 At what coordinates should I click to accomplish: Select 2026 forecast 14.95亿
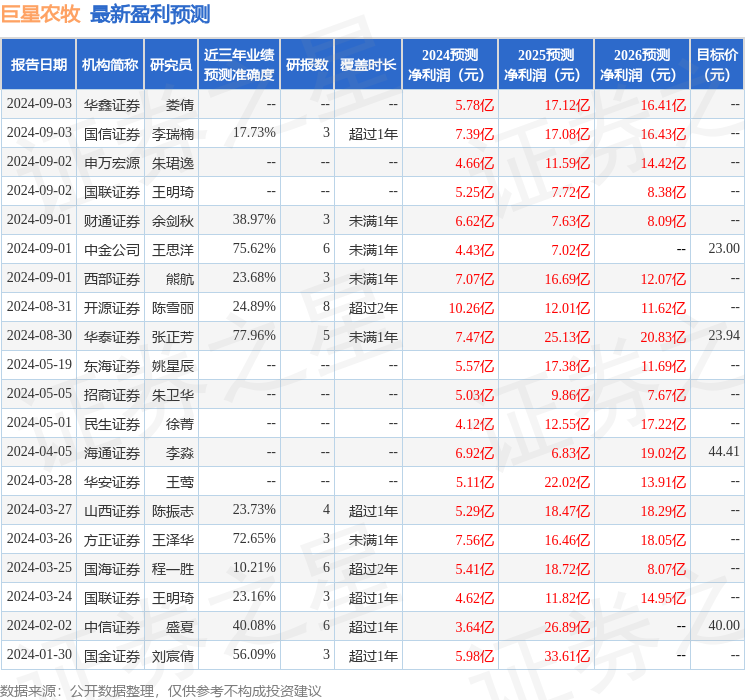pyautogui.click(x=663, y=598)
